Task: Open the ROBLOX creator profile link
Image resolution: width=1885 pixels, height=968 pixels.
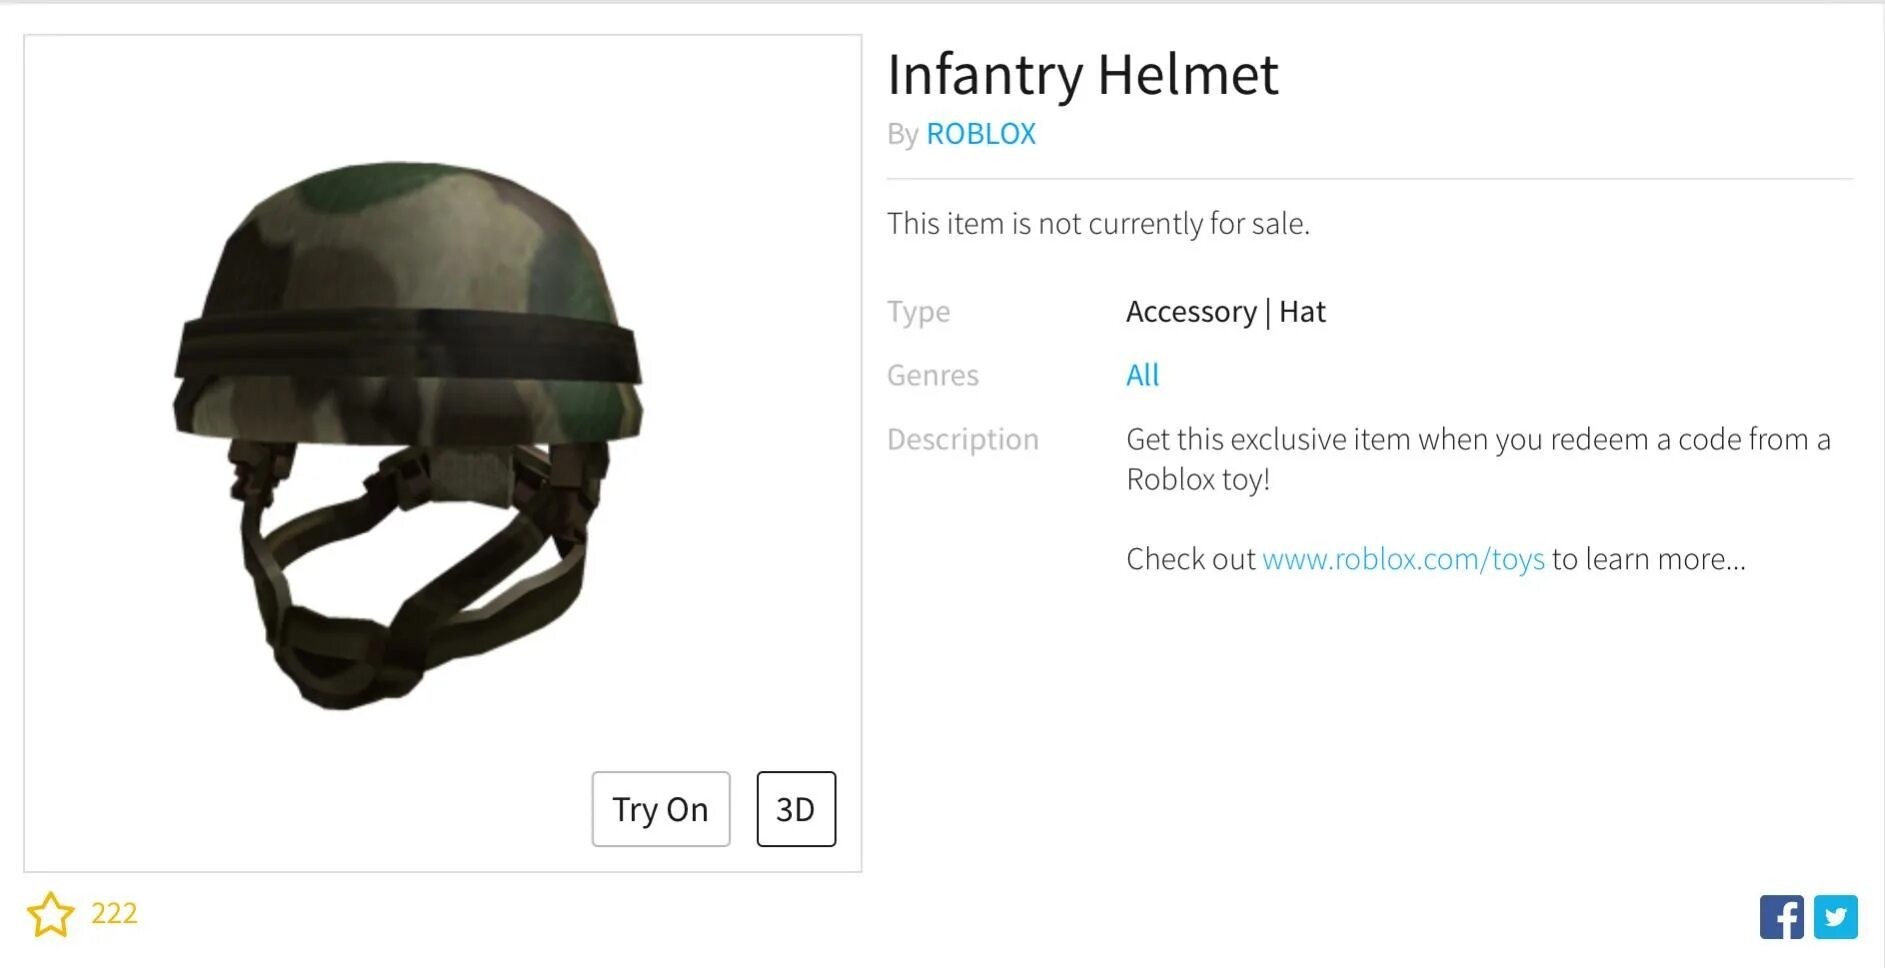Action: click(x=980, y=134)
